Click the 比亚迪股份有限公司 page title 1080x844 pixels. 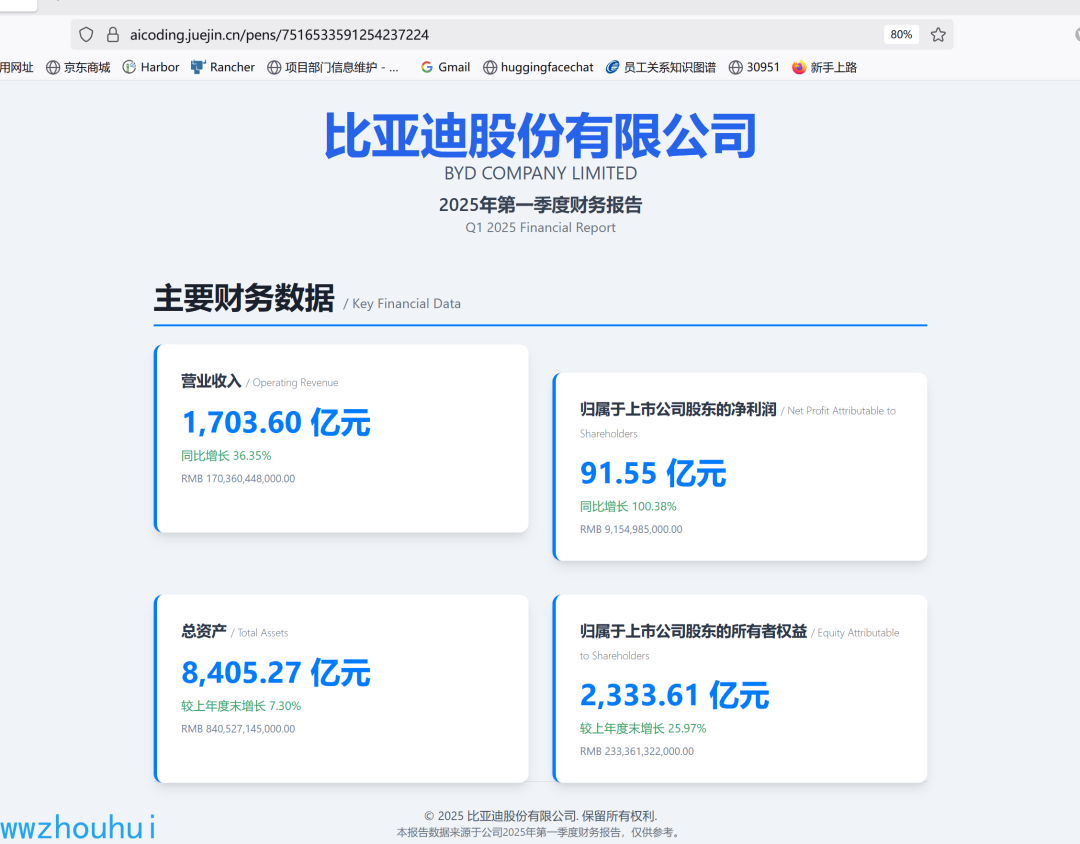[540, 135]
